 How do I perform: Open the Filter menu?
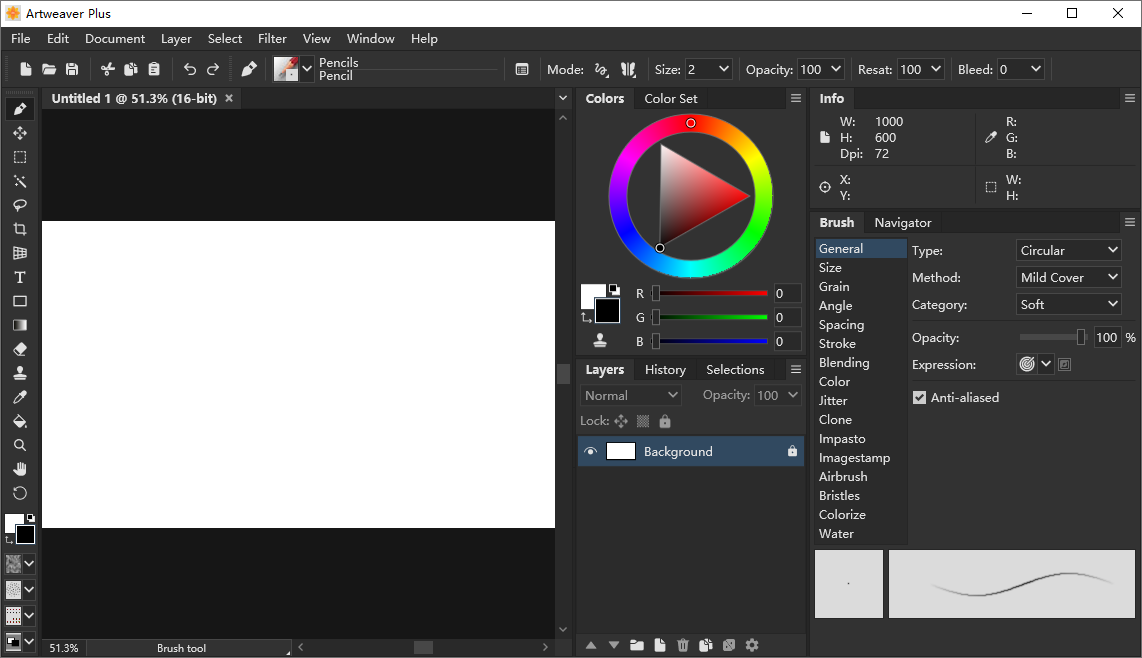pyautogui.click(x=272, y=38)
